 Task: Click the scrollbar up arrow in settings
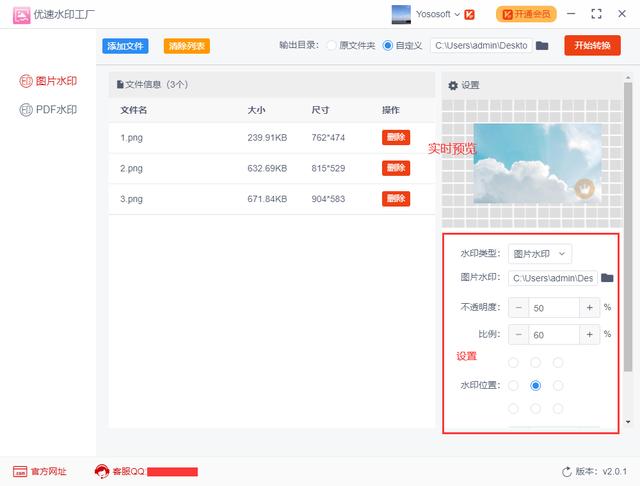pos(628,78)
